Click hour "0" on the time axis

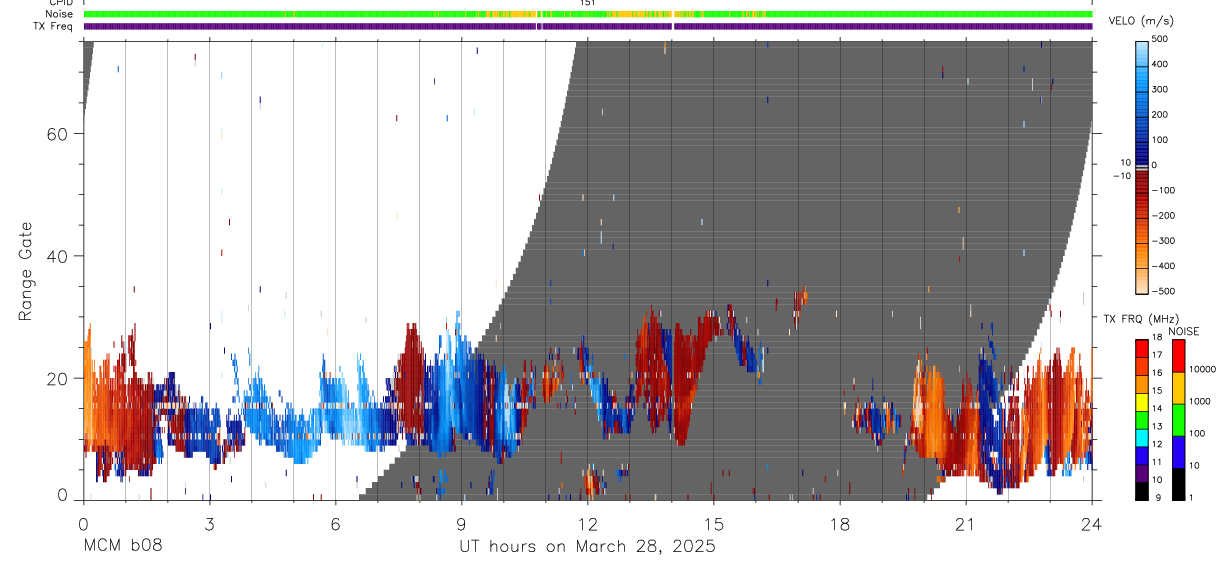pyautogui.click(x=83, y=523)
